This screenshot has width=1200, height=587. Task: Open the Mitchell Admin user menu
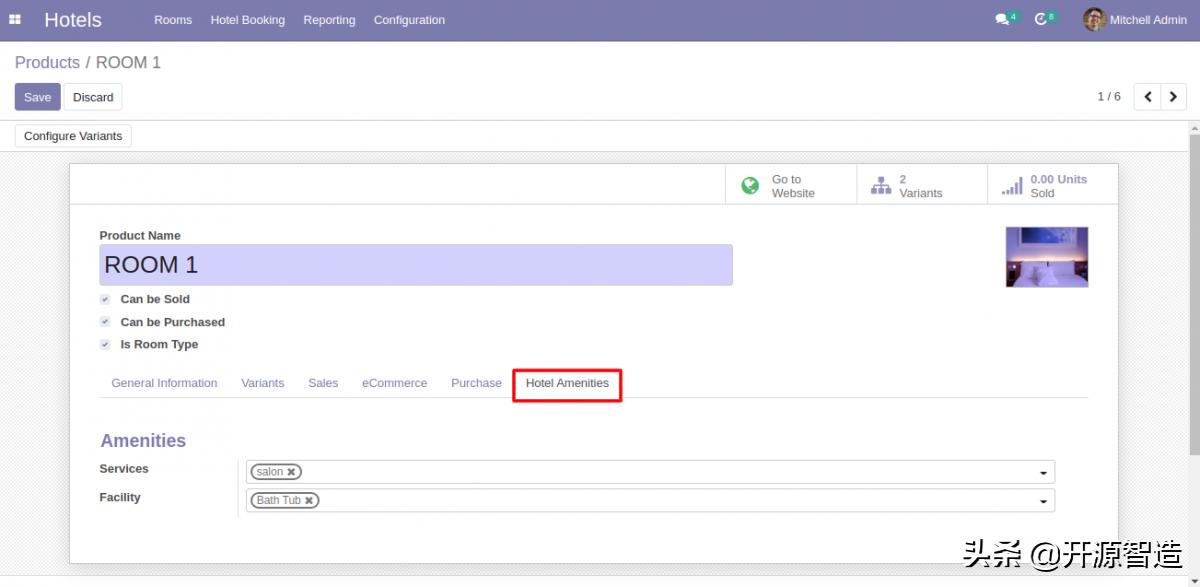click(1135, 20)
